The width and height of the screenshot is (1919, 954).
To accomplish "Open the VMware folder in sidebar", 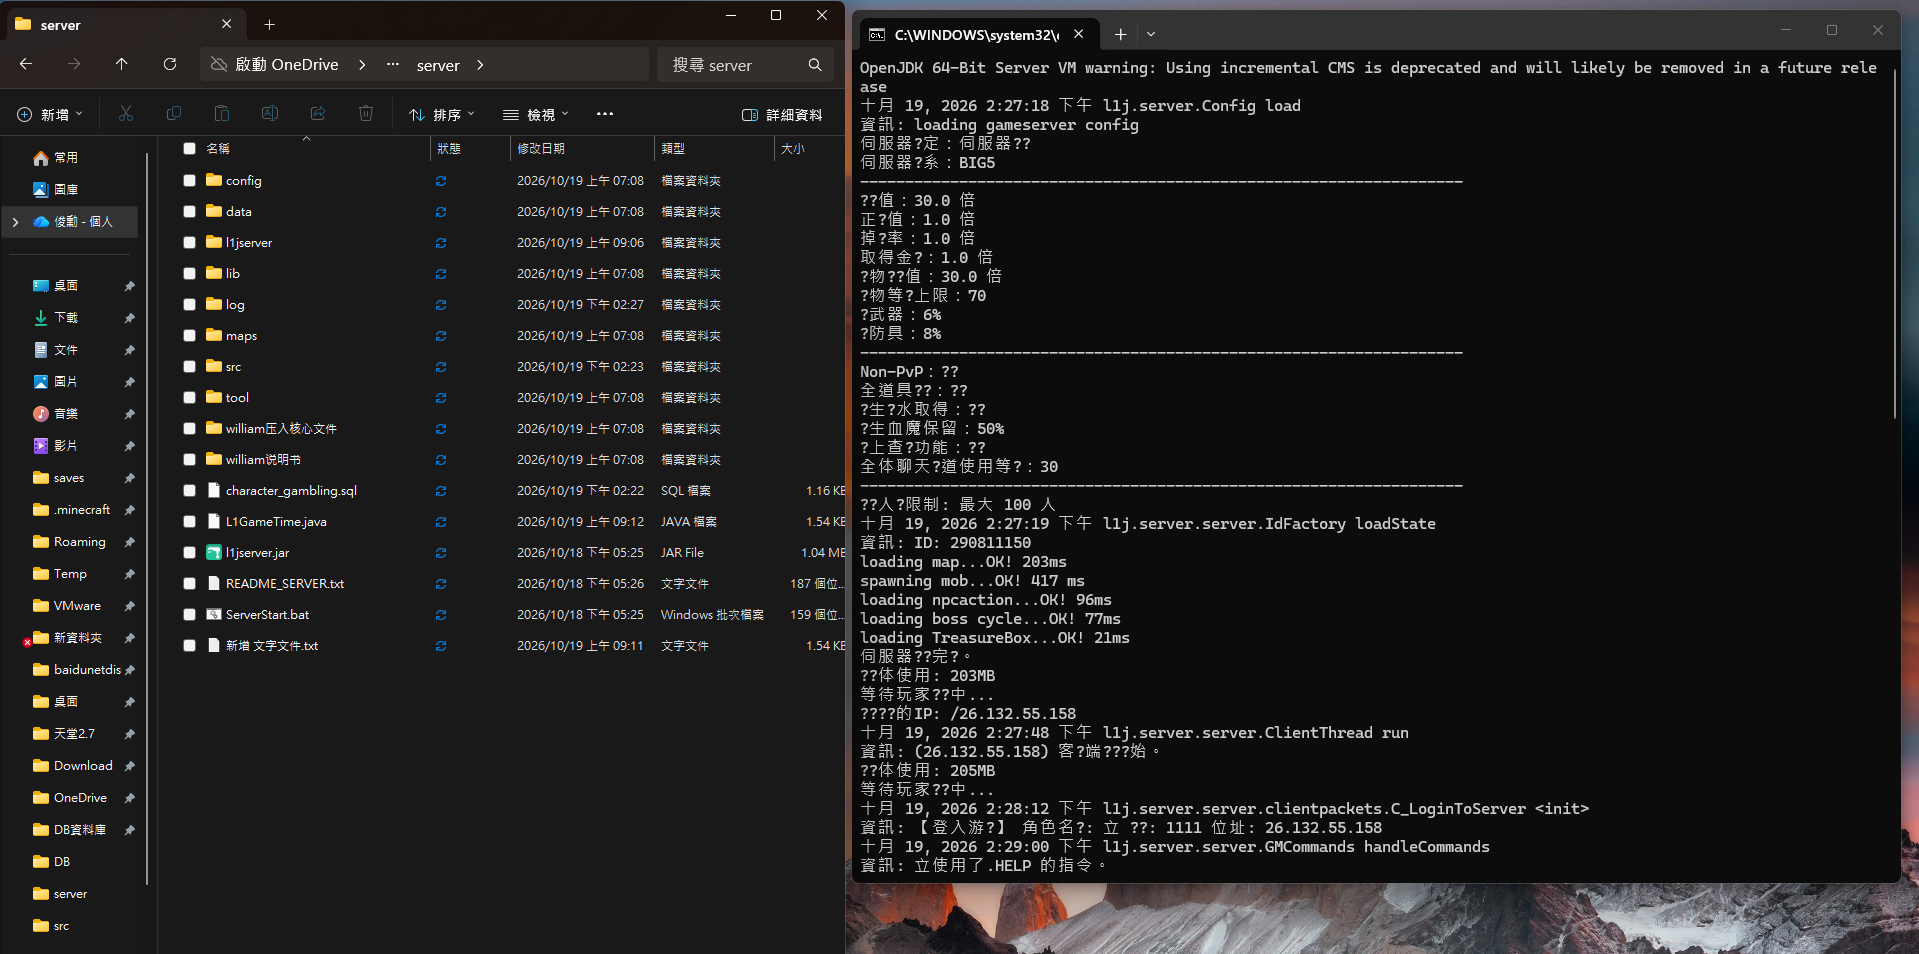I will tap(77, 606).
